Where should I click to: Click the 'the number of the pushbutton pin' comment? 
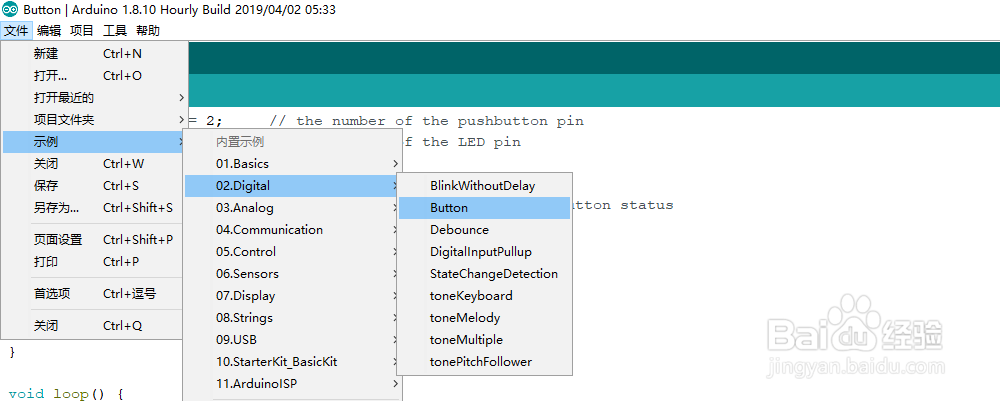coord(440,120)
